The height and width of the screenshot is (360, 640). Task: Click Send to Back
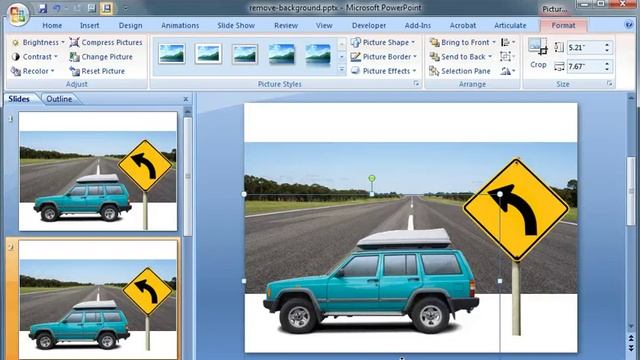pyautogui.click(x=460, y=57)
